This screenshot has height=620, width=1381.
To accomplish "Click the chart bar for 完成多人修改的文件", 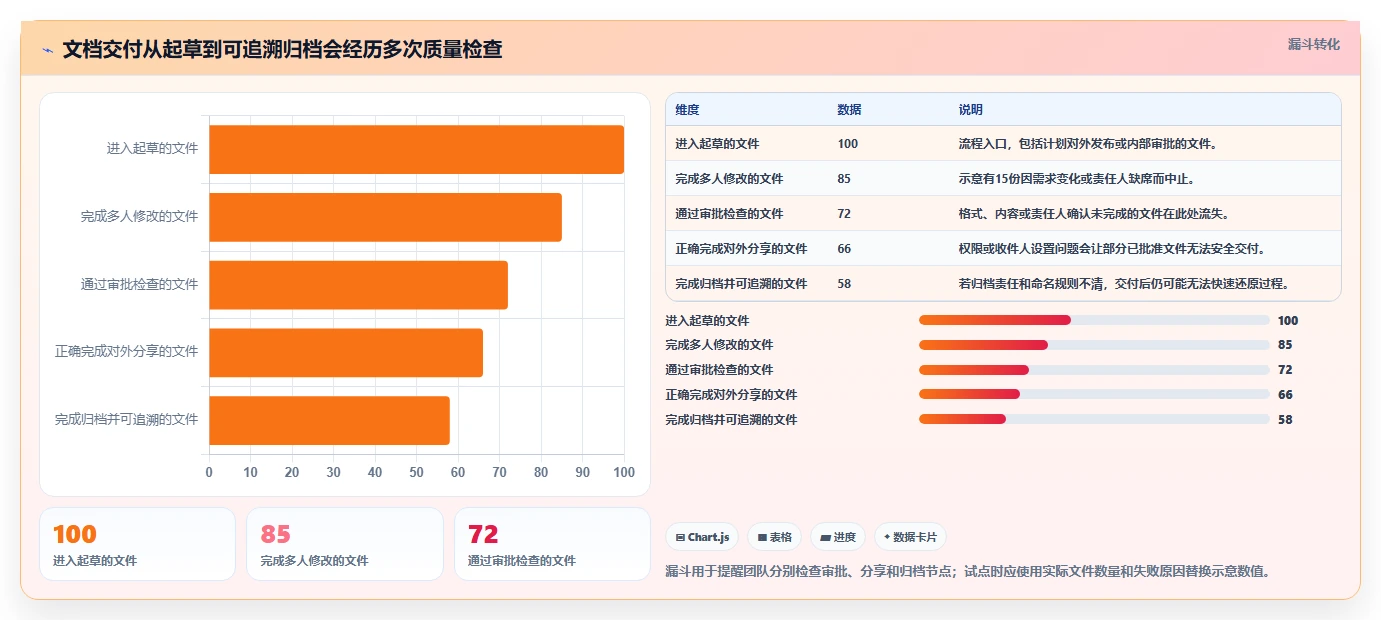I will 385,217.
